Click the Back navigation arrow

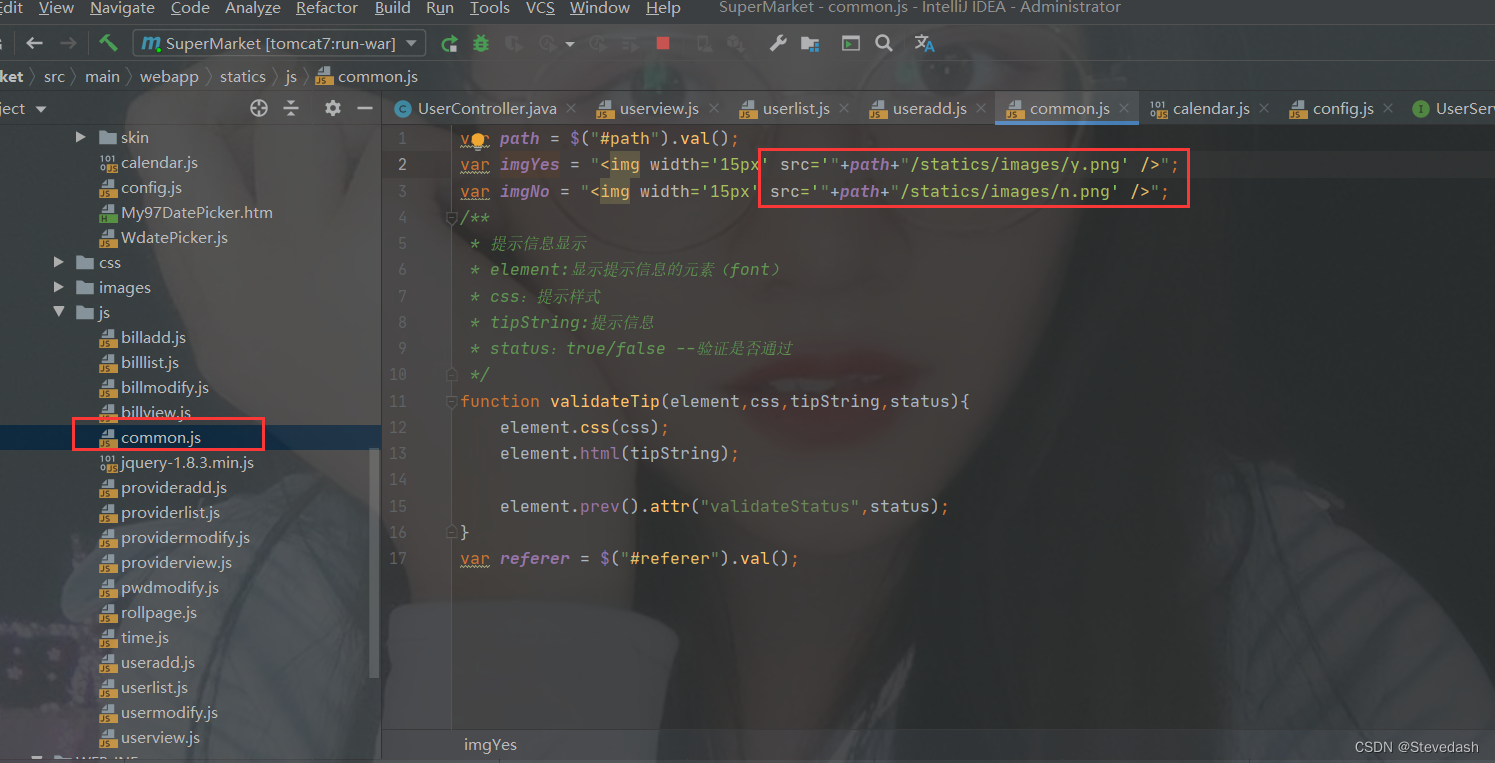coord(35,43)
